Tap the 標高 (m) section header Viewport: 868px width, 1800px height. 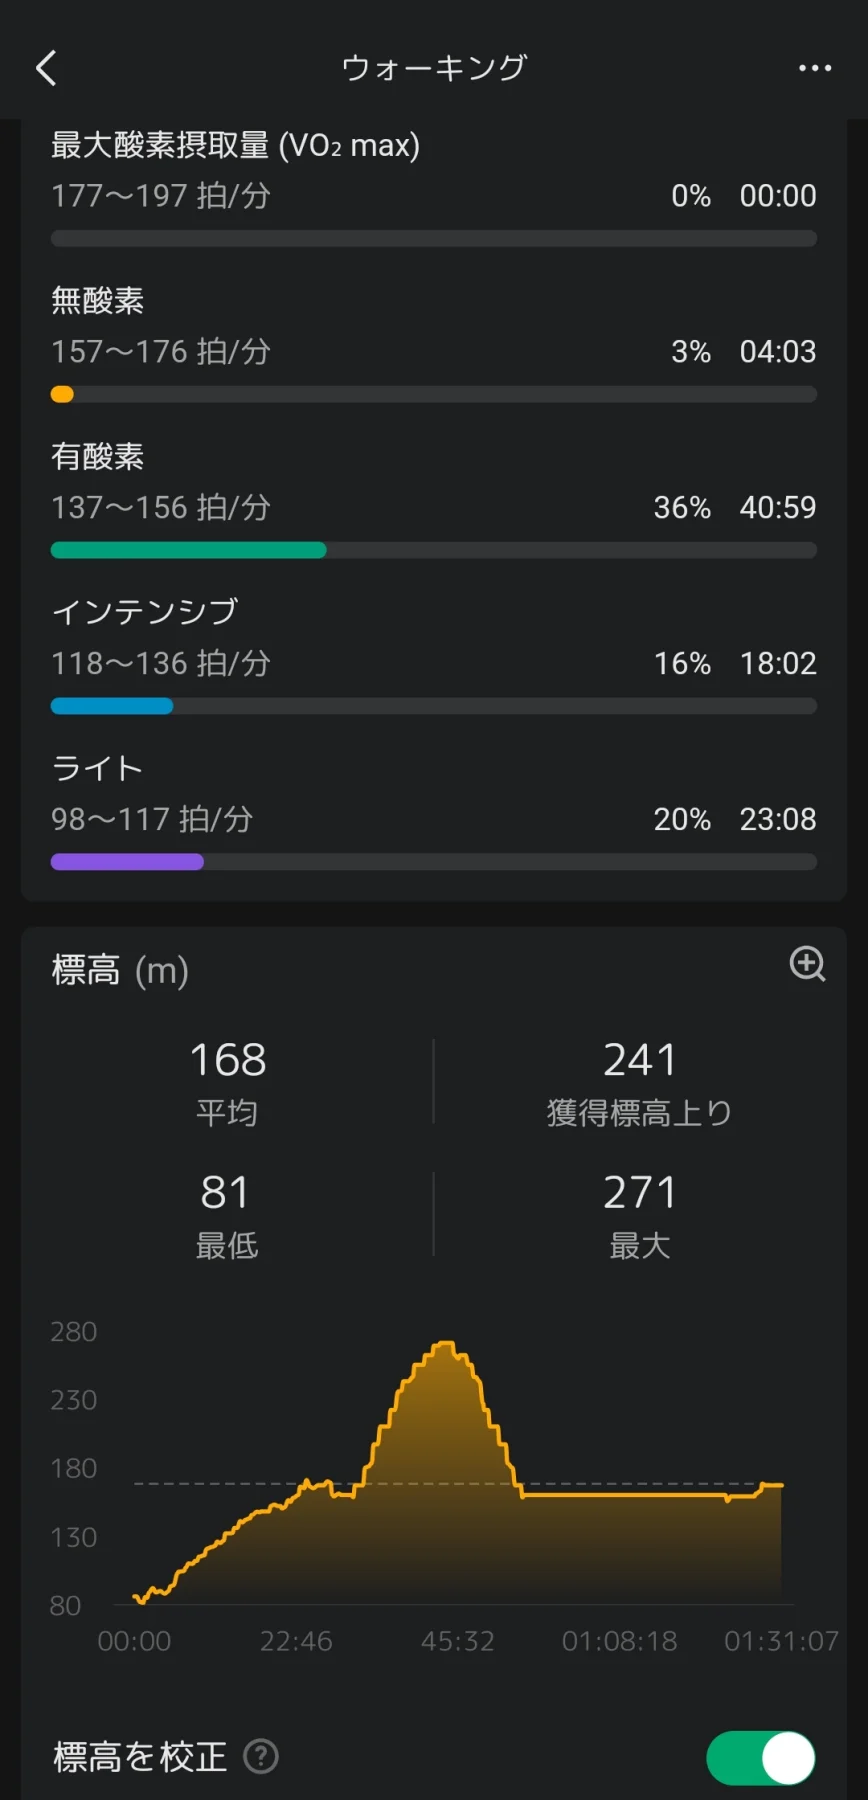click(120, 970)
